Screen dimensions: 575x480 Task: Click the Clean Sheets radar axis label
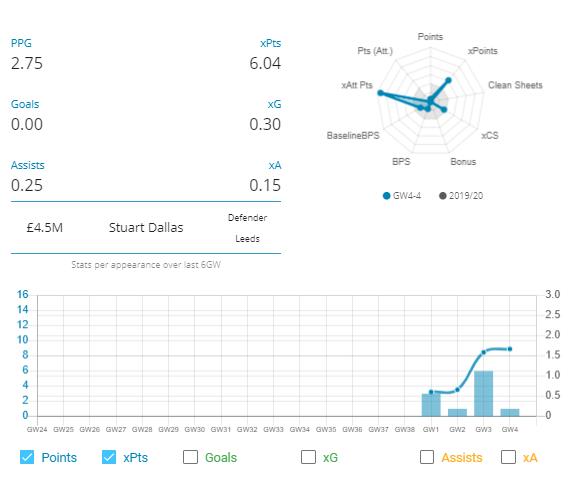coord(515,85)
